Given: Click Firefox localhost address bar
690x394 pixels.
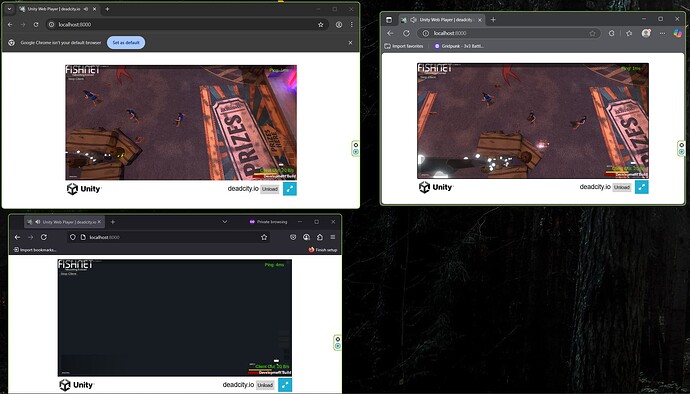Looking at the screenshot, I should 167,237.
